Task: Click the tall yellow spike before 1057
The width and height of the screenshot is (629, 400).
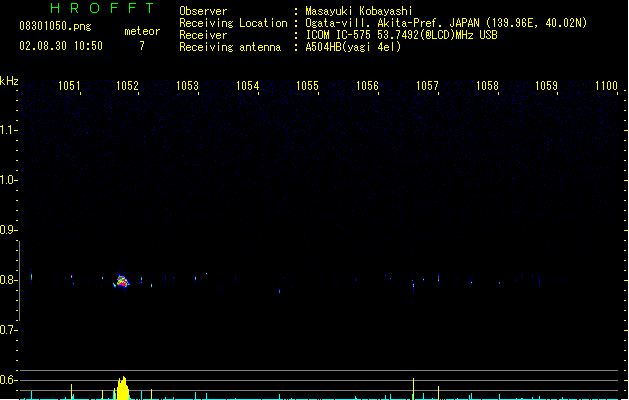Action: coord(413,389)
